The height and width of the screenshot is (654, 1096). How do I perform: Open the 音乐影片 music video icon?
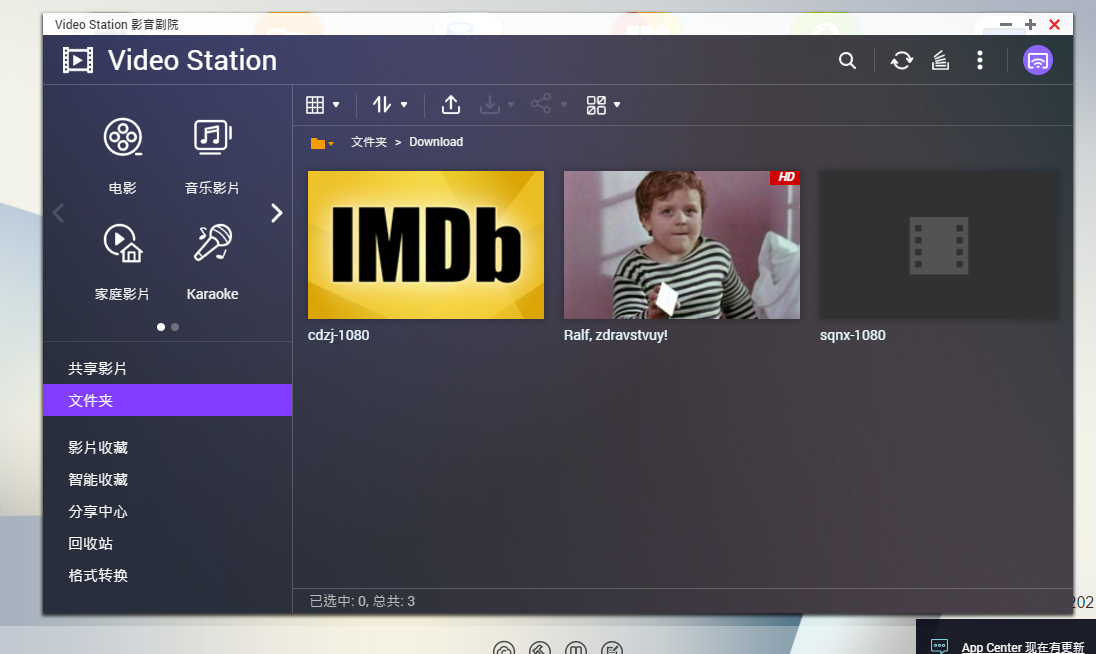coord(212,137)
